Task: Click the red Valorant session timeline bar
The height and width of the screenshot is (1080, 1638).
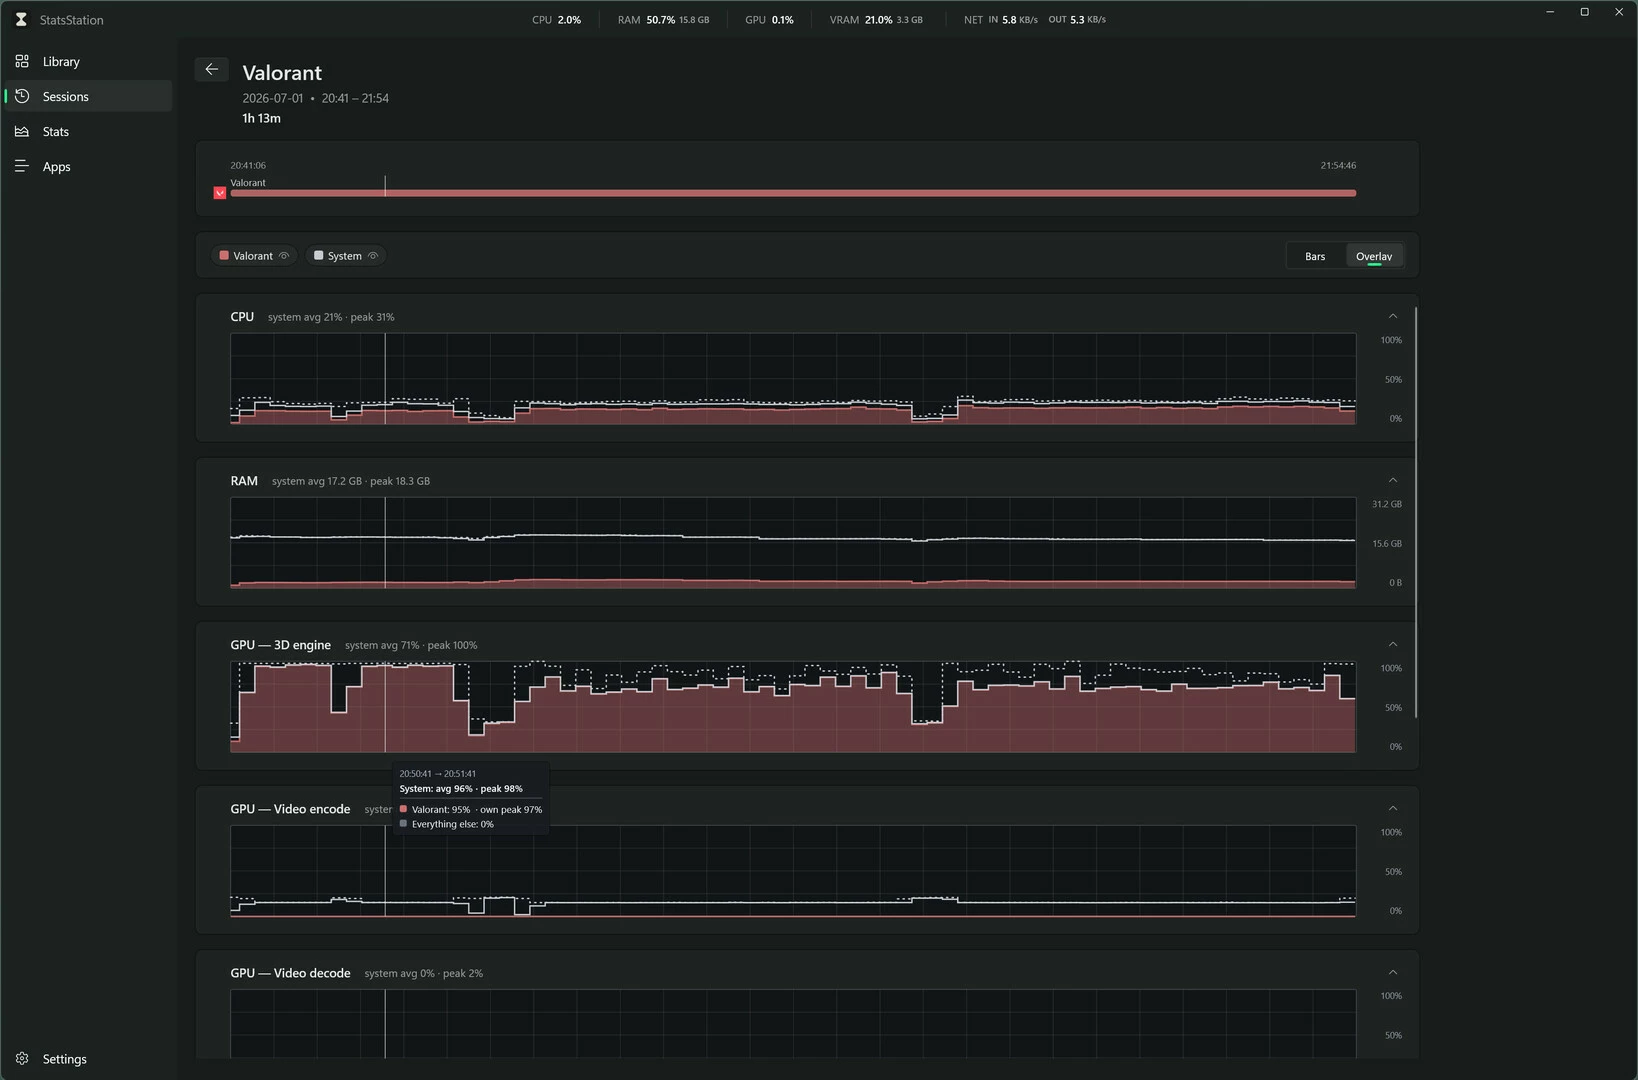Action: [793, 193]
